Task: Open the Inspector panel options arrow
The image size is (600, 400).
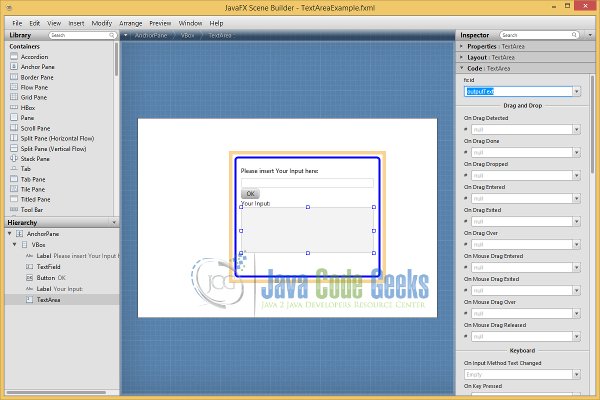Action: click(590, 35)
